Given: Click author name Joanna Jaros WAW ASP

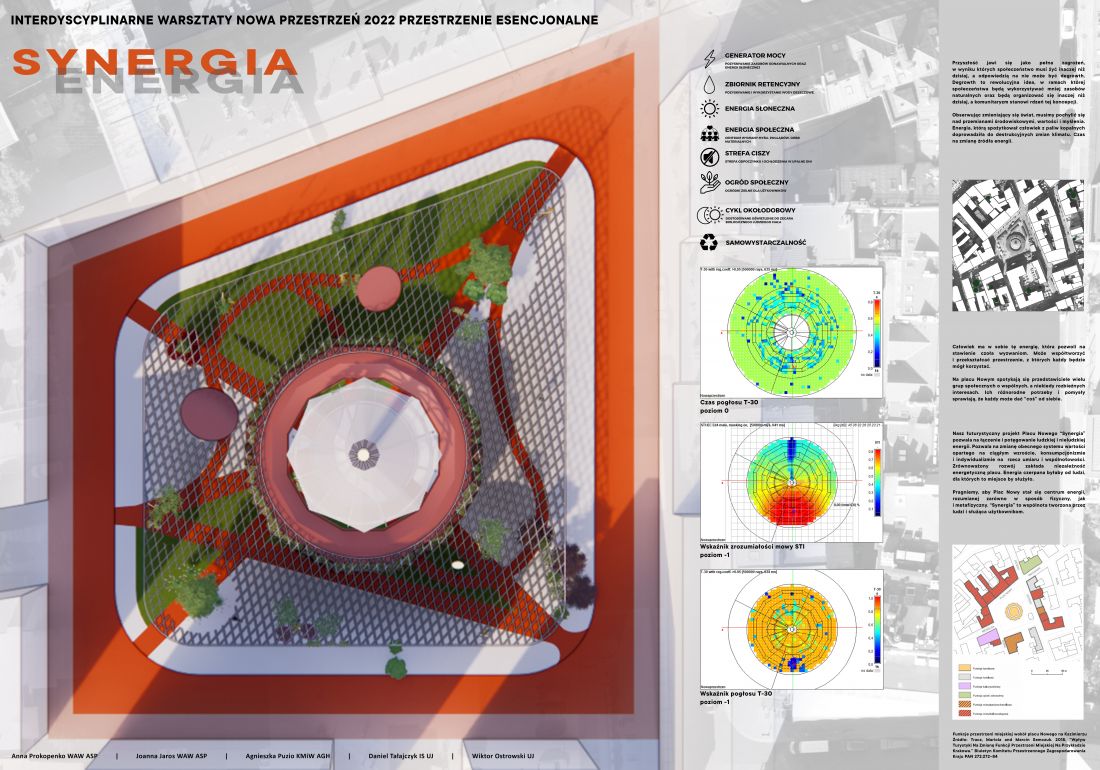Looking at the screenshot, I should [x=171, y=757].
